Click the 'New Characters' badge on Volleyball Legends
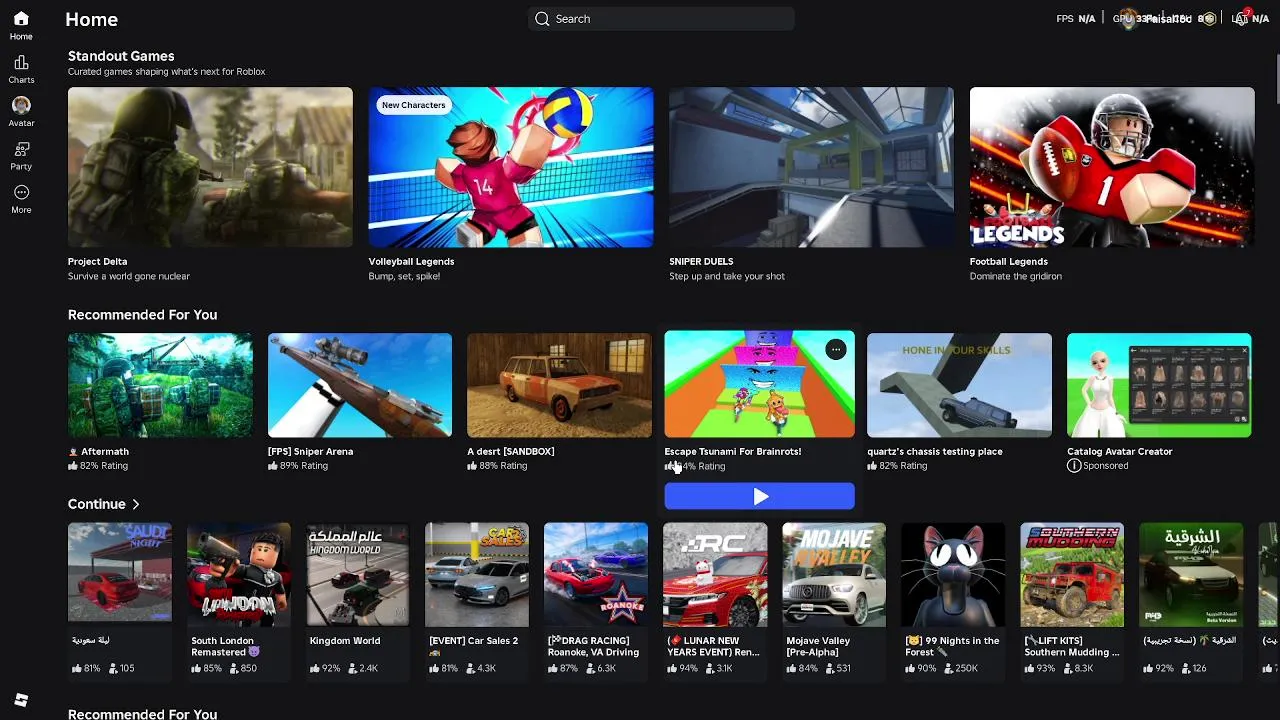1280x720 pixels. click(413, 105)
